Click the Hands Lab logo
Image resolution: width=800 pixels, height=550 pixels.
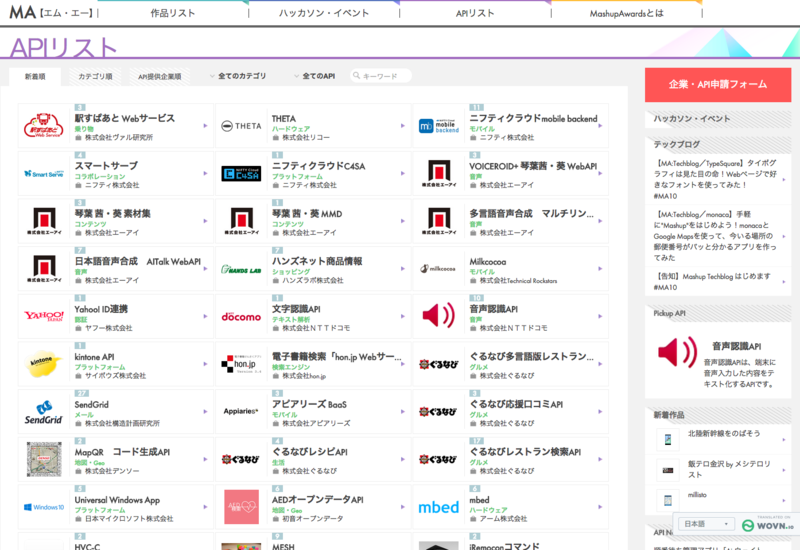coord(241,269)
